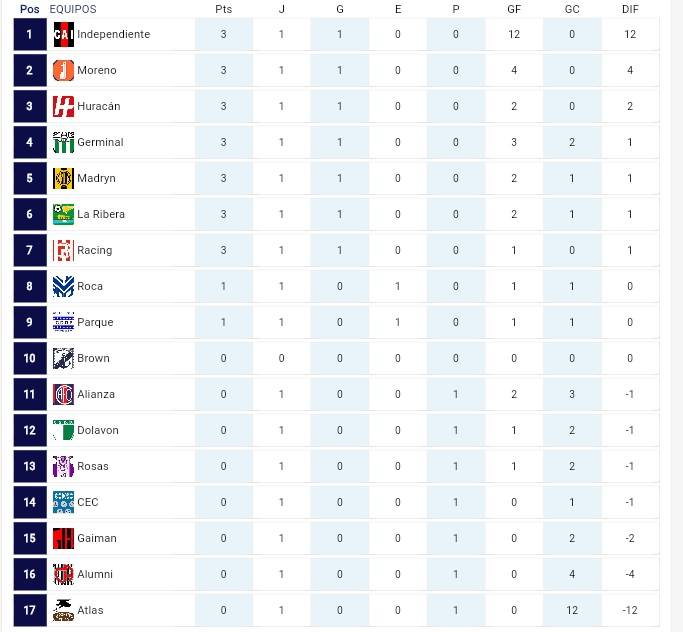Open the Racing team name link

pyautogui.click(x=95, y=250)
